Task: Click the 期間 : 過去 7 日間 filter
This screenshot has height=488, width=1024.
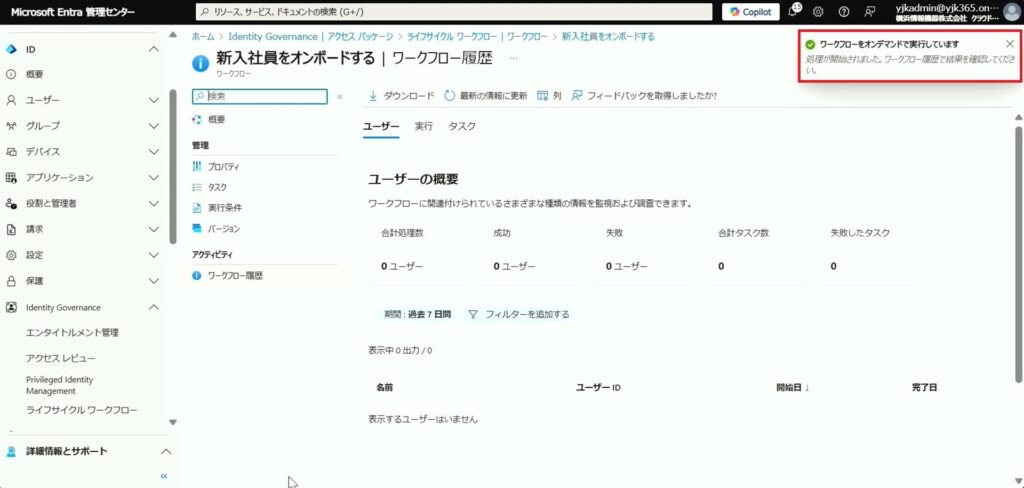Action: click(417, 314)
